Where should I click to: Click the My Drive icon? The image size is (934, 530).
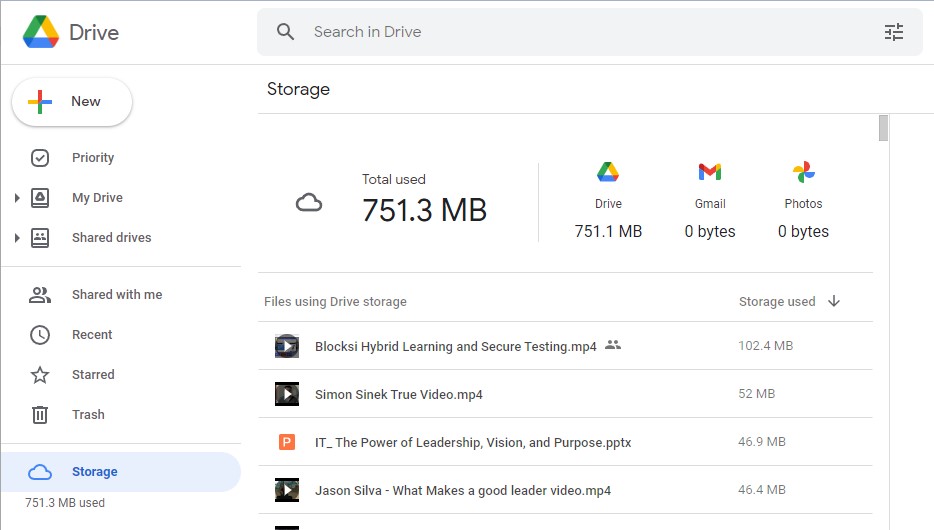tap(40, 198)
